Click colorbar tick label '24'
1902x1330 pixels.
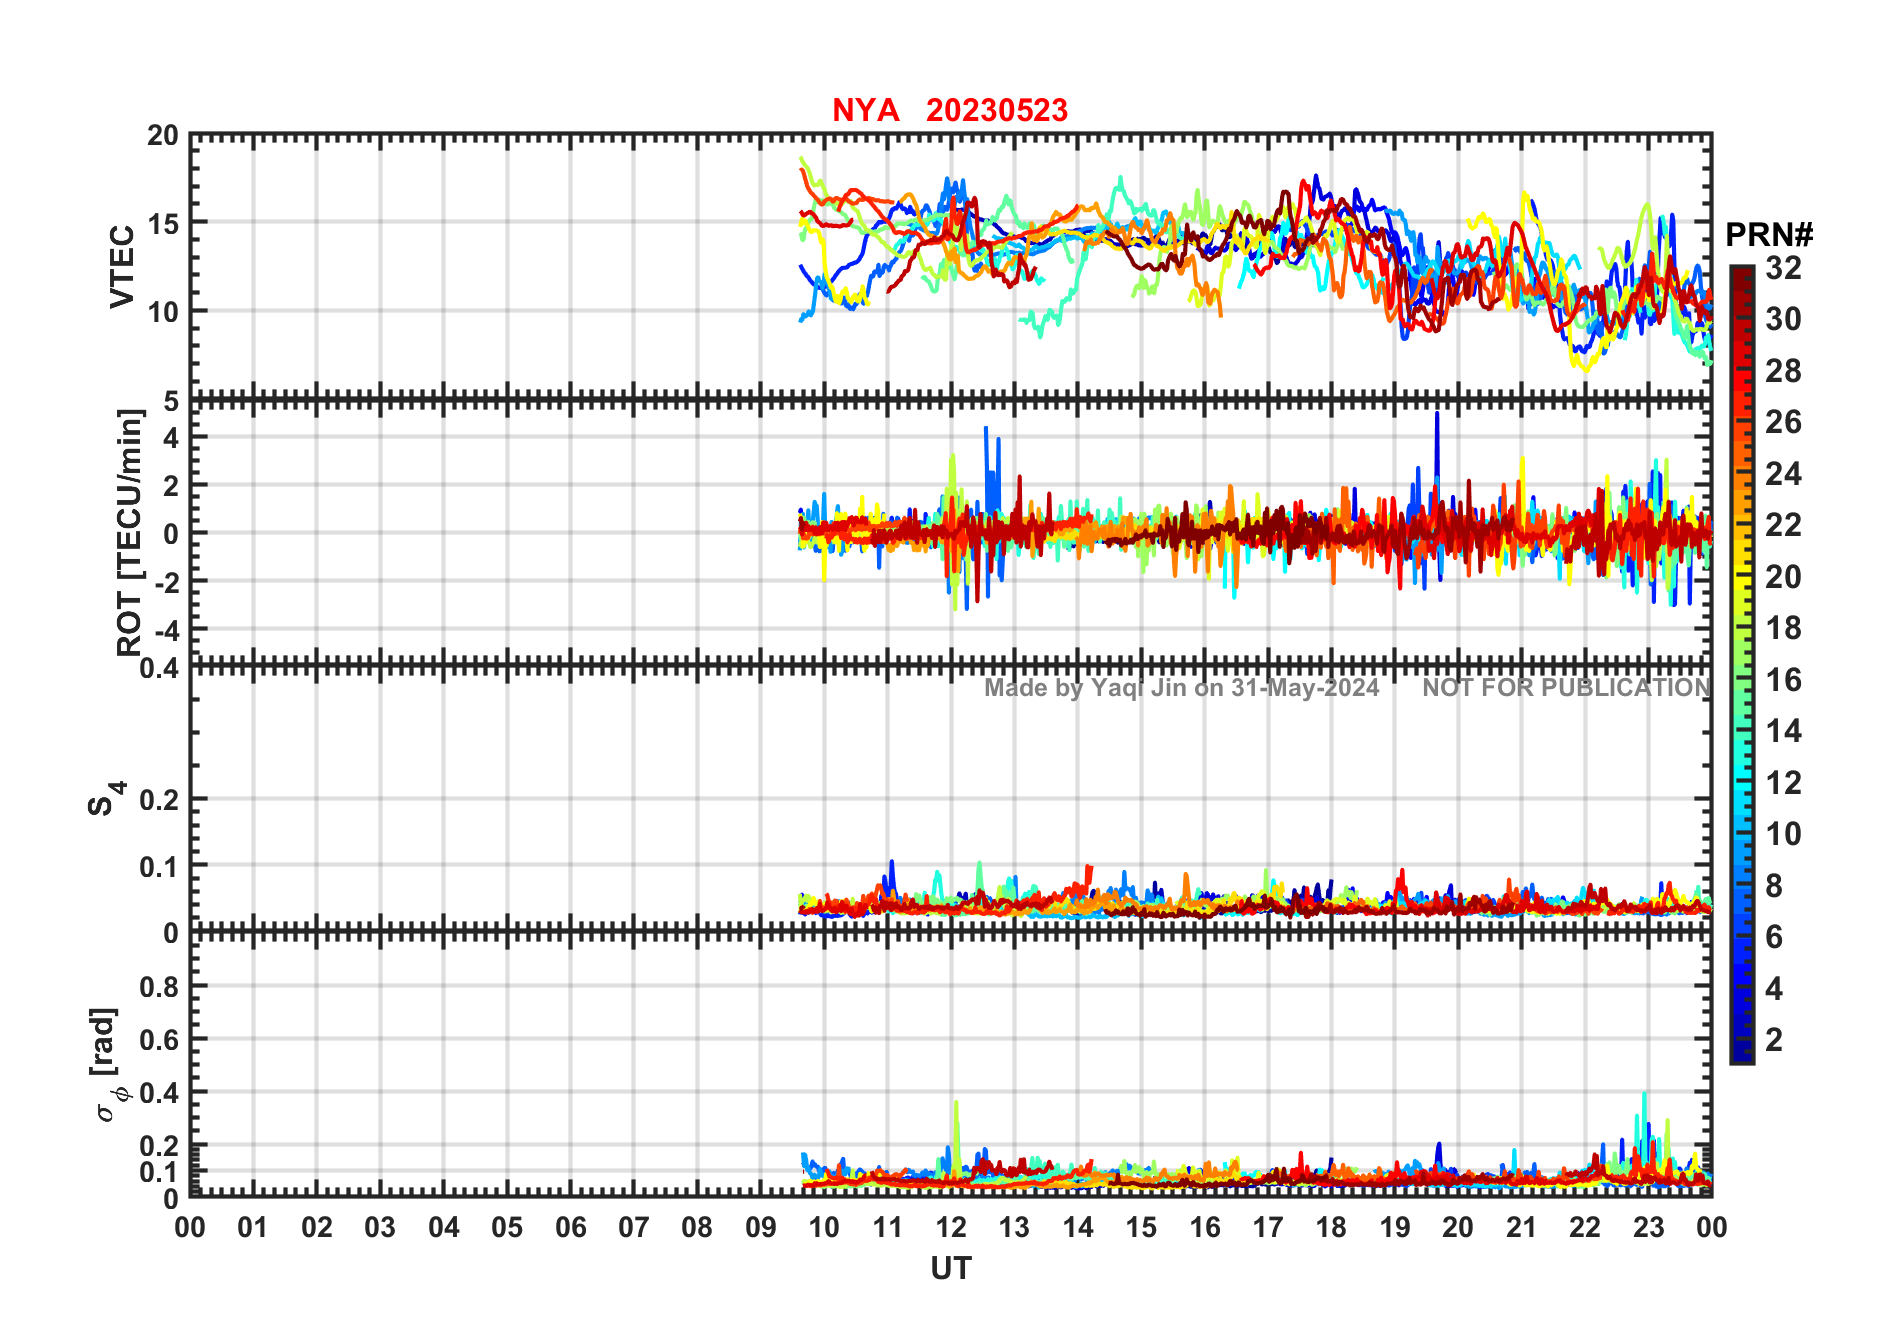(1783, 474)
